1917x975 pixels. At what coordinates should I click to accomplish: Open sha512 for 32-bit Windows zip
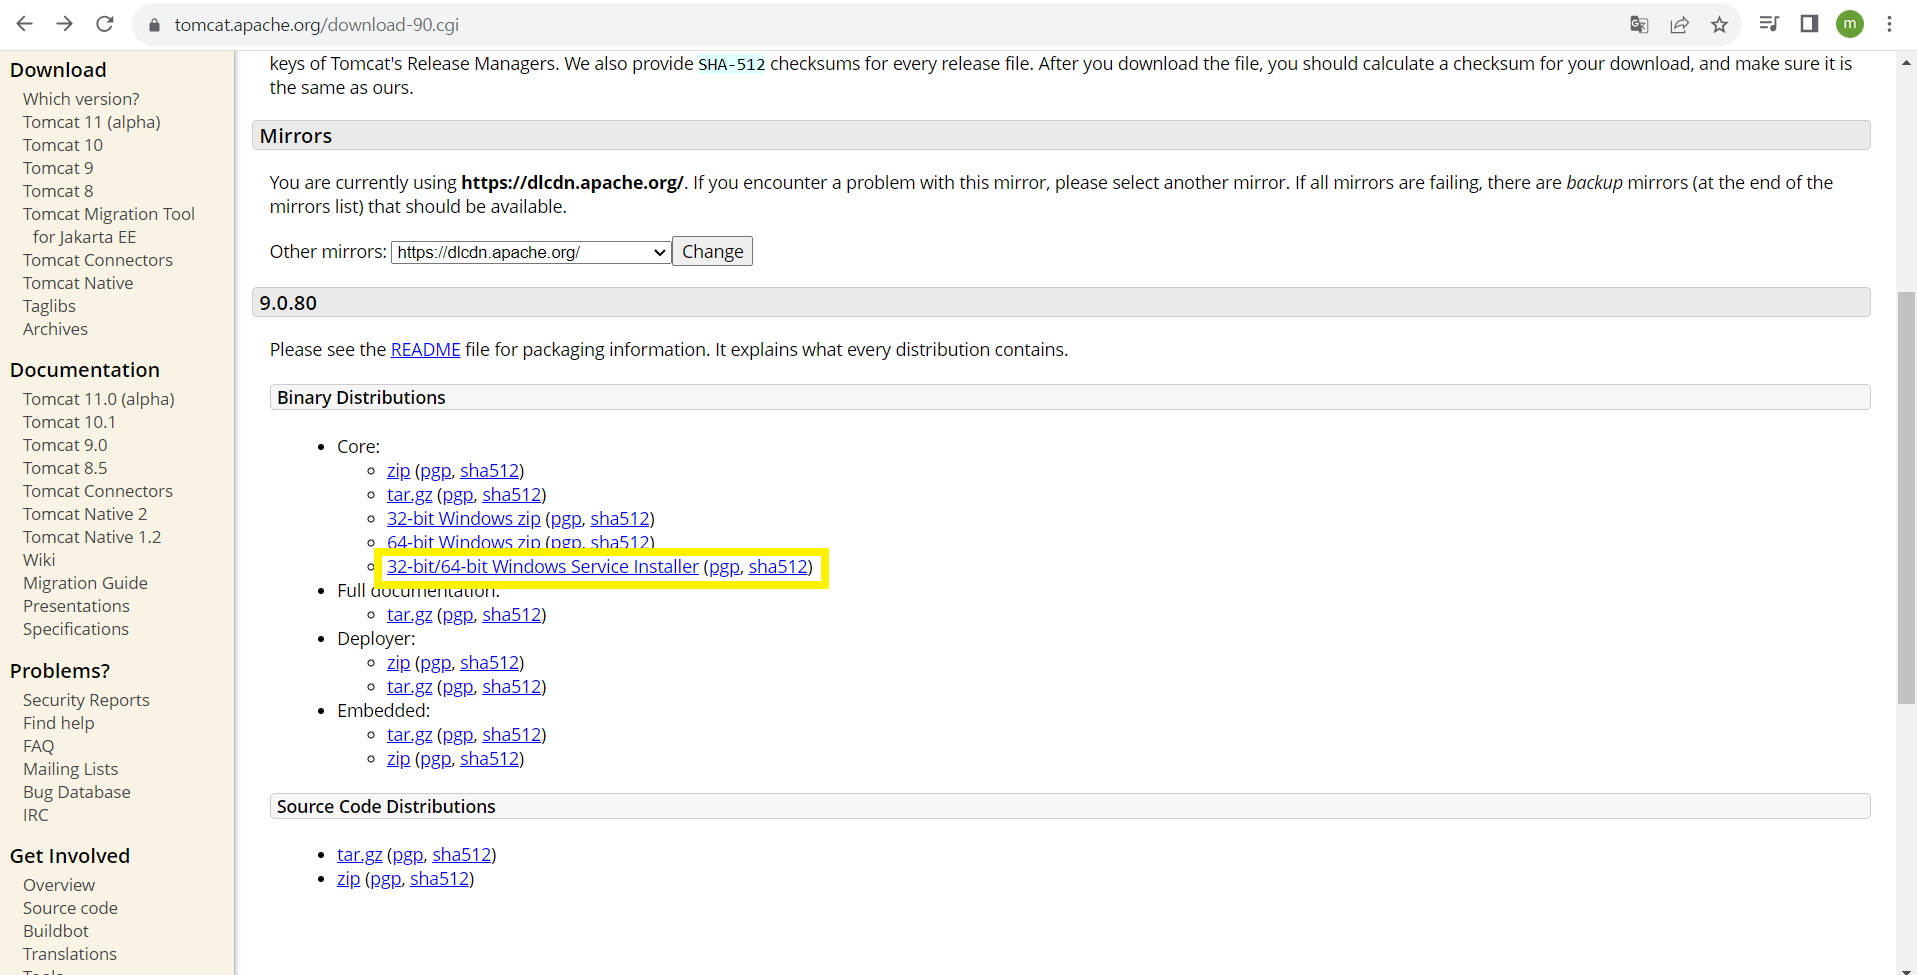[x=620, y=519]
